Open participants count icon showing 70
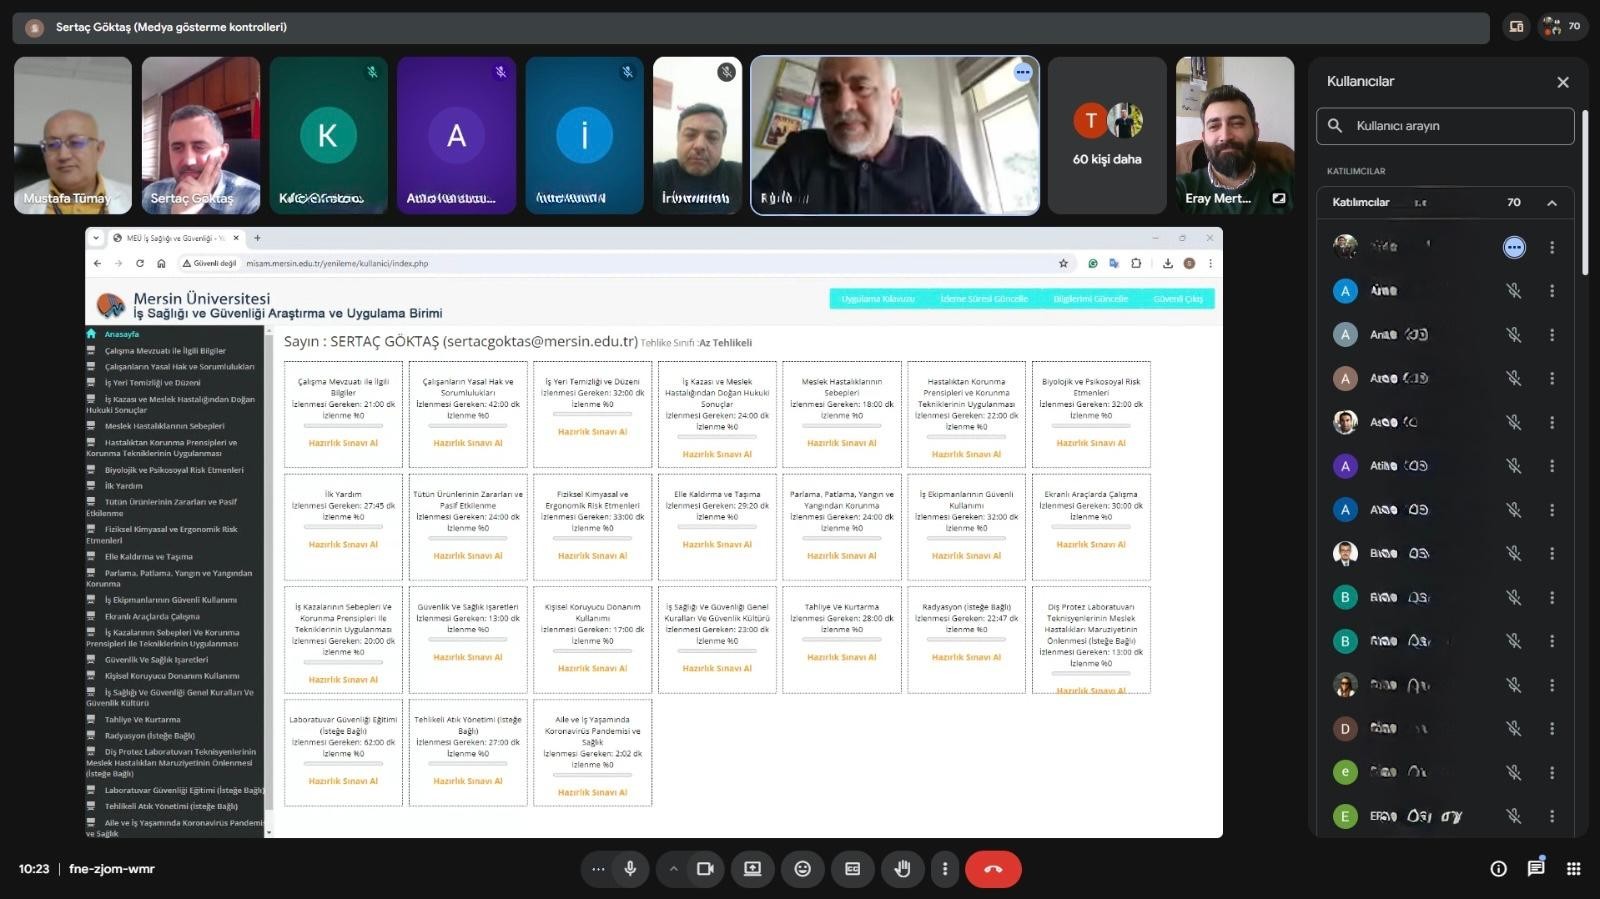This screenshot has height=899, width=1600. click(1563, 27)
